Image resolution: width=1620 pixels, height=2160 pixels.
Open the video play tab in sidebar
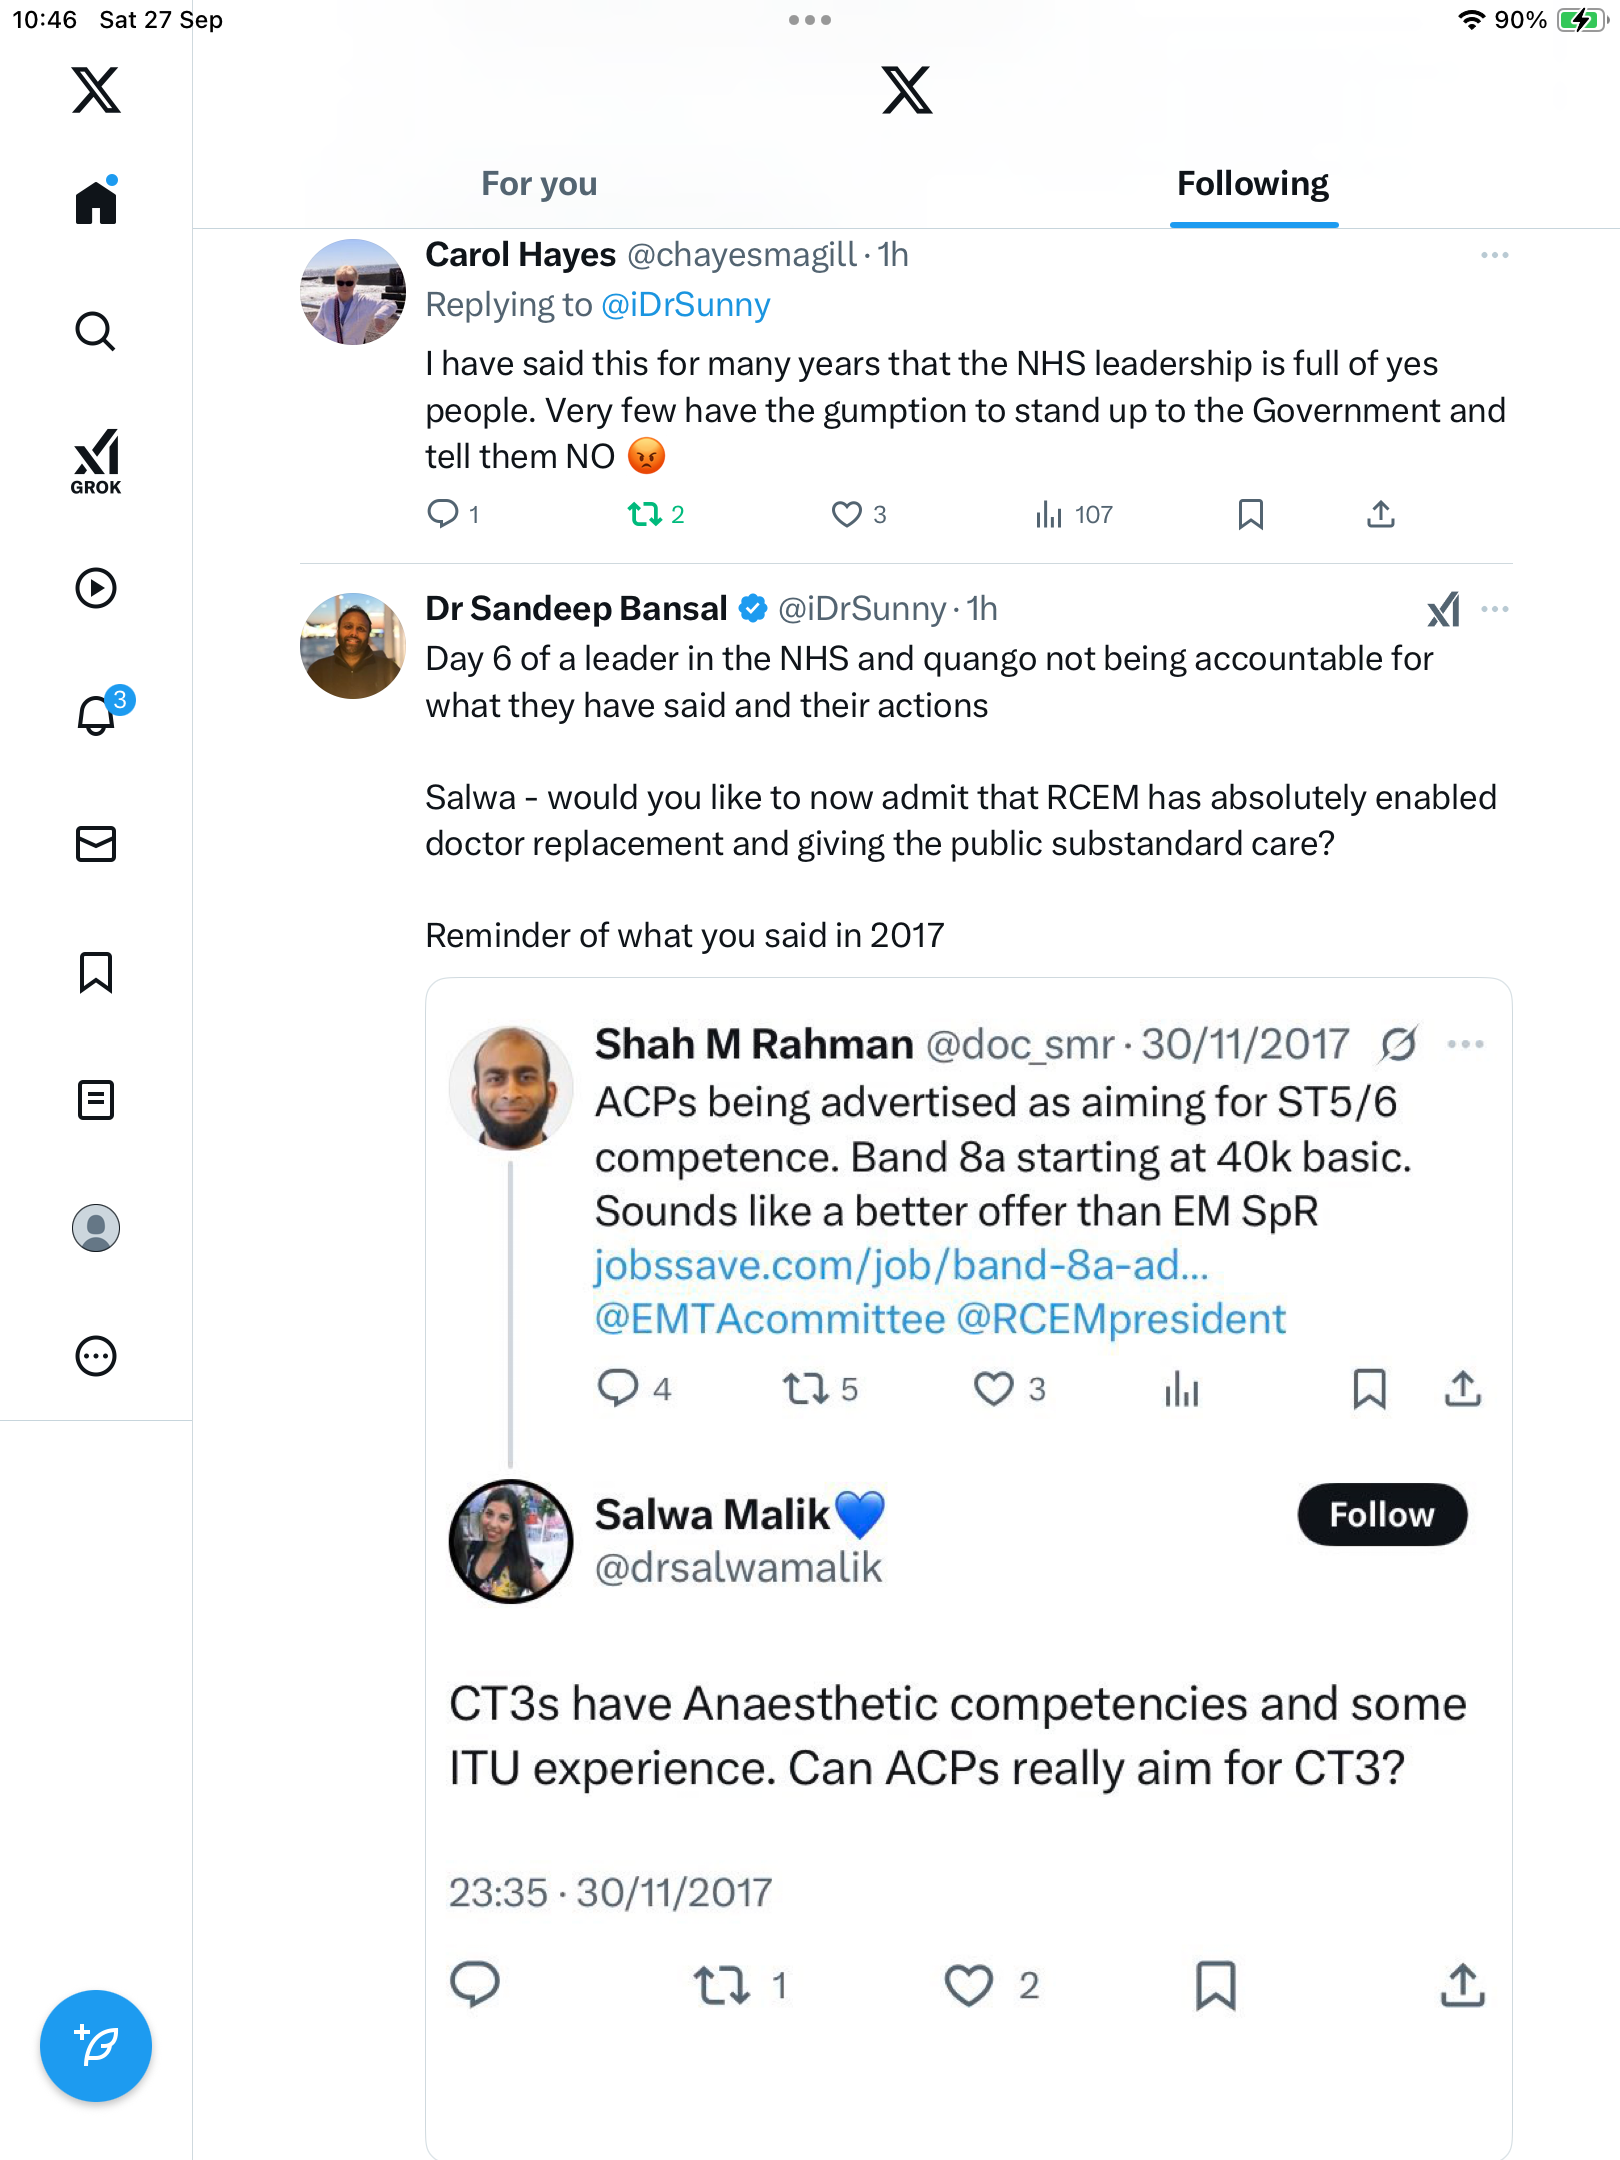(x=96, y=588)
